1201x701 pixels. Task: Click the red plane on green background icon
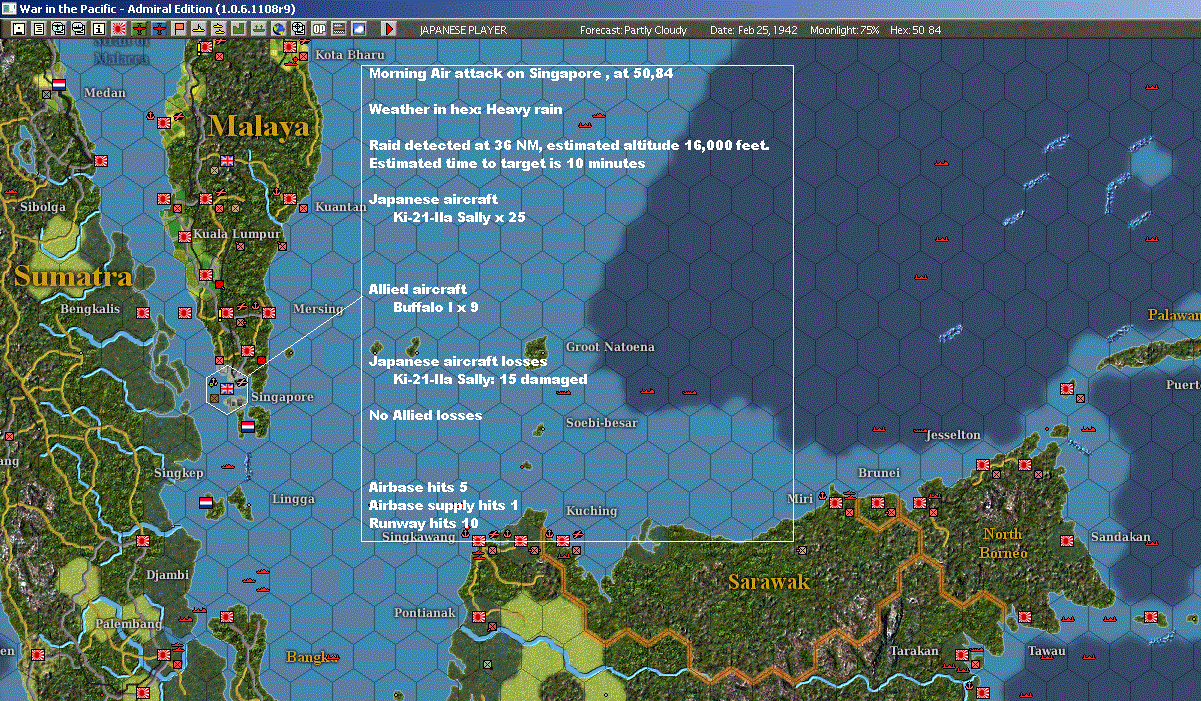click(x=139, y=29)
